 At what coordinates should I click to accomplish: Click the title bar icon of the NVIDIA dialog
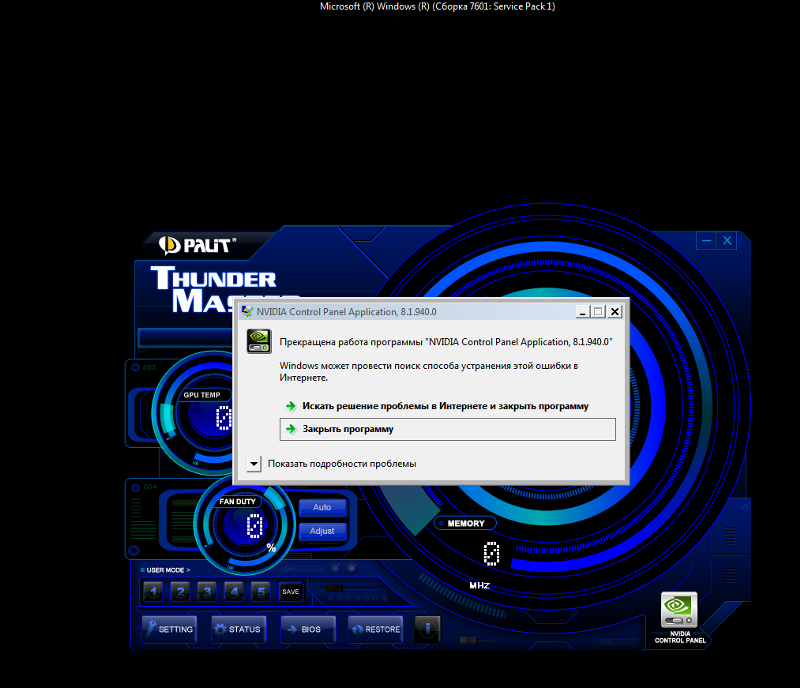pyautogui.click(x=247, y=311)
